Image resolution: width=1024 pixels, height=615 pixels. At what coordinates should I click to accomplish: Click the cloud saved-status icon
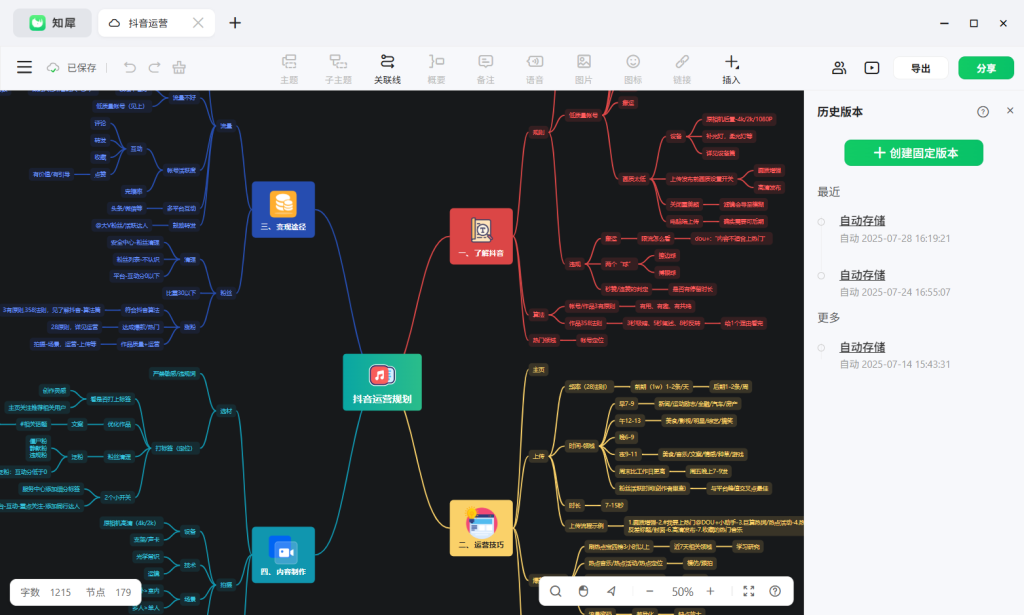click(53, 67)
